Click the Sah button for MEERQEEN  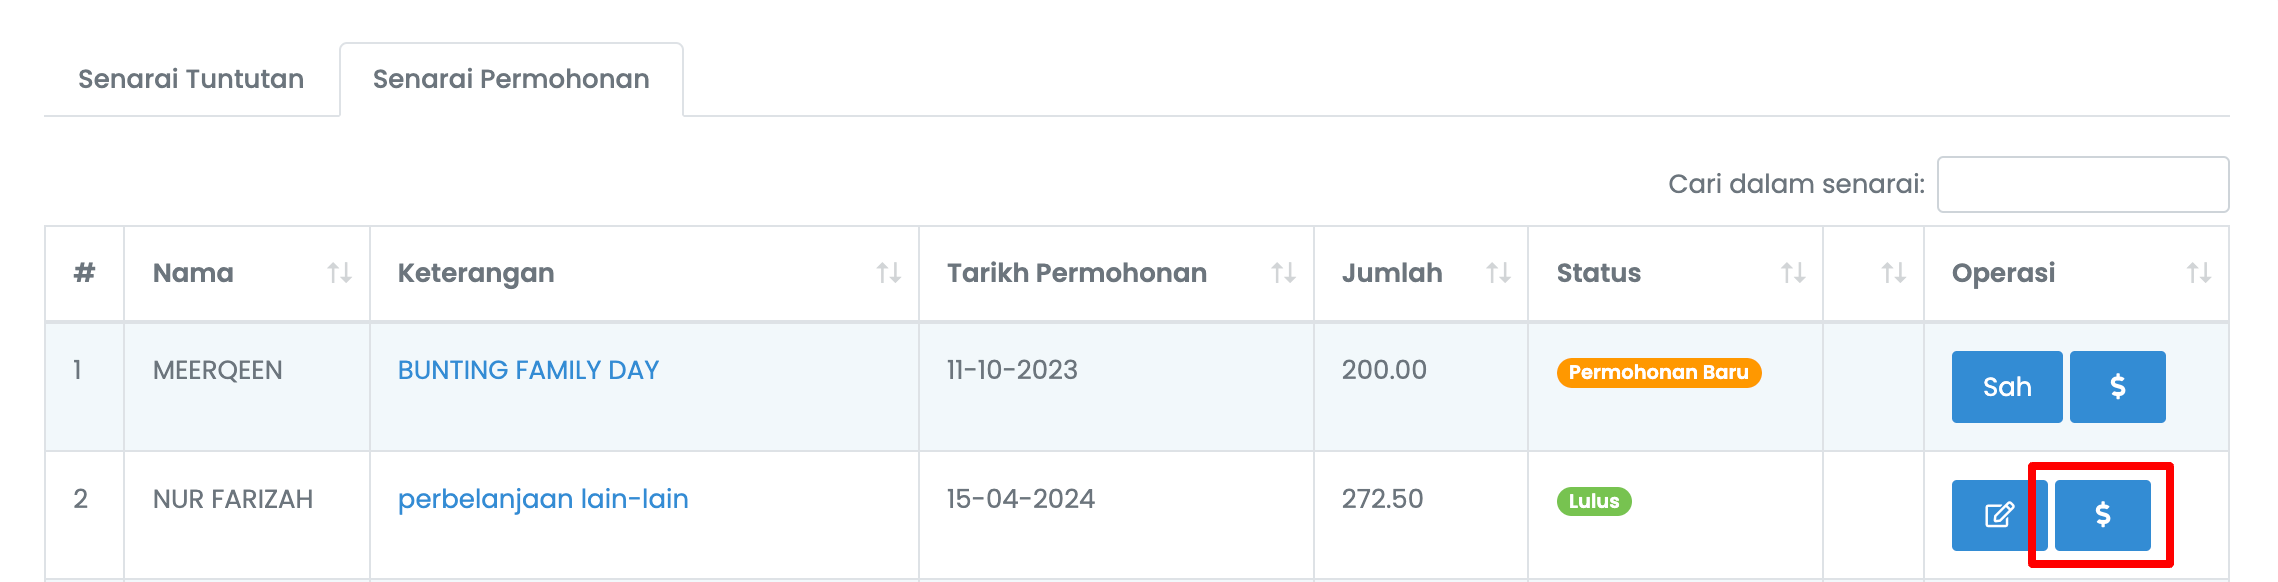[x=2007, y=387]
